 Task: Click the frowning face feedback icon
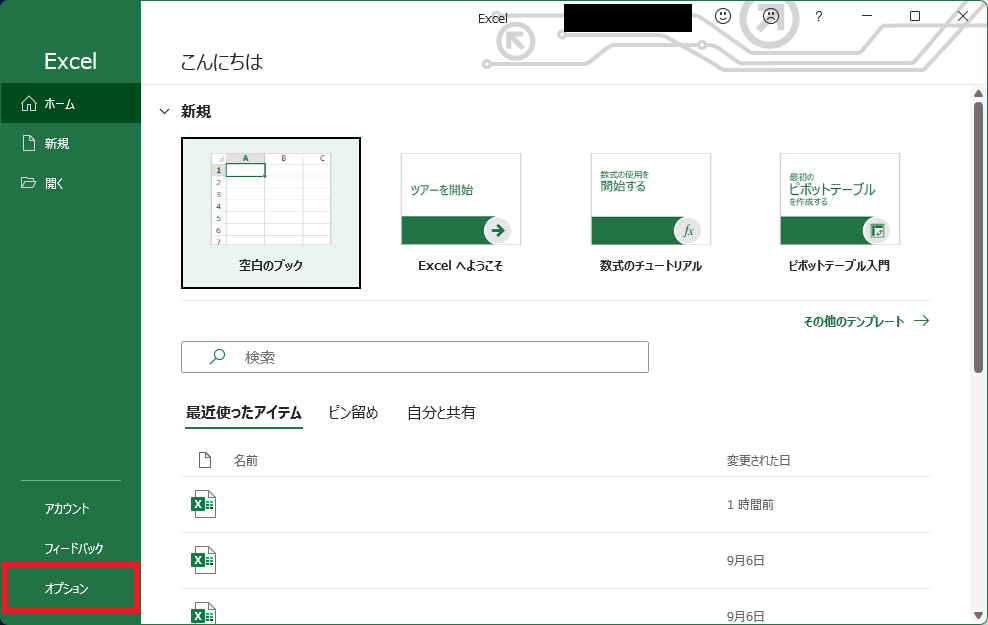[771, 17]
